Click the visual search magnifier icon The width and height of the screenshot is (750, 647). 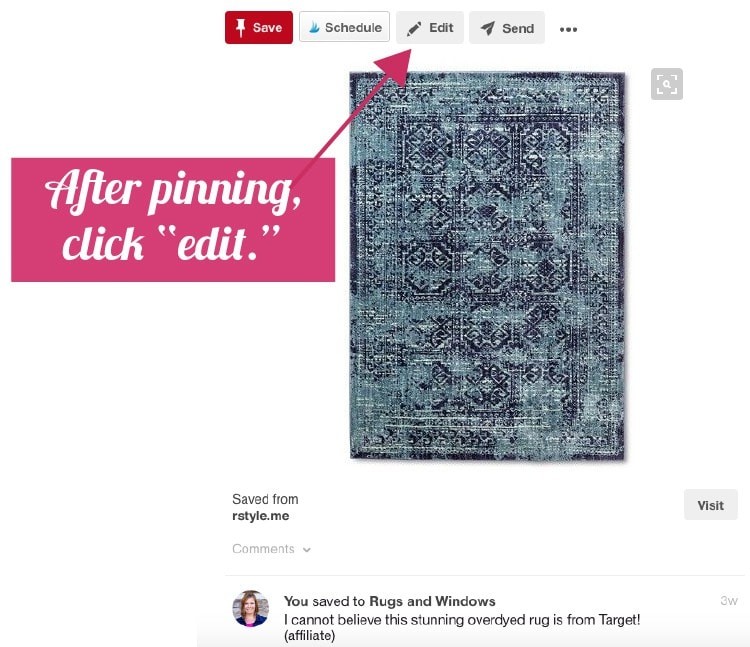pos(667,85)
